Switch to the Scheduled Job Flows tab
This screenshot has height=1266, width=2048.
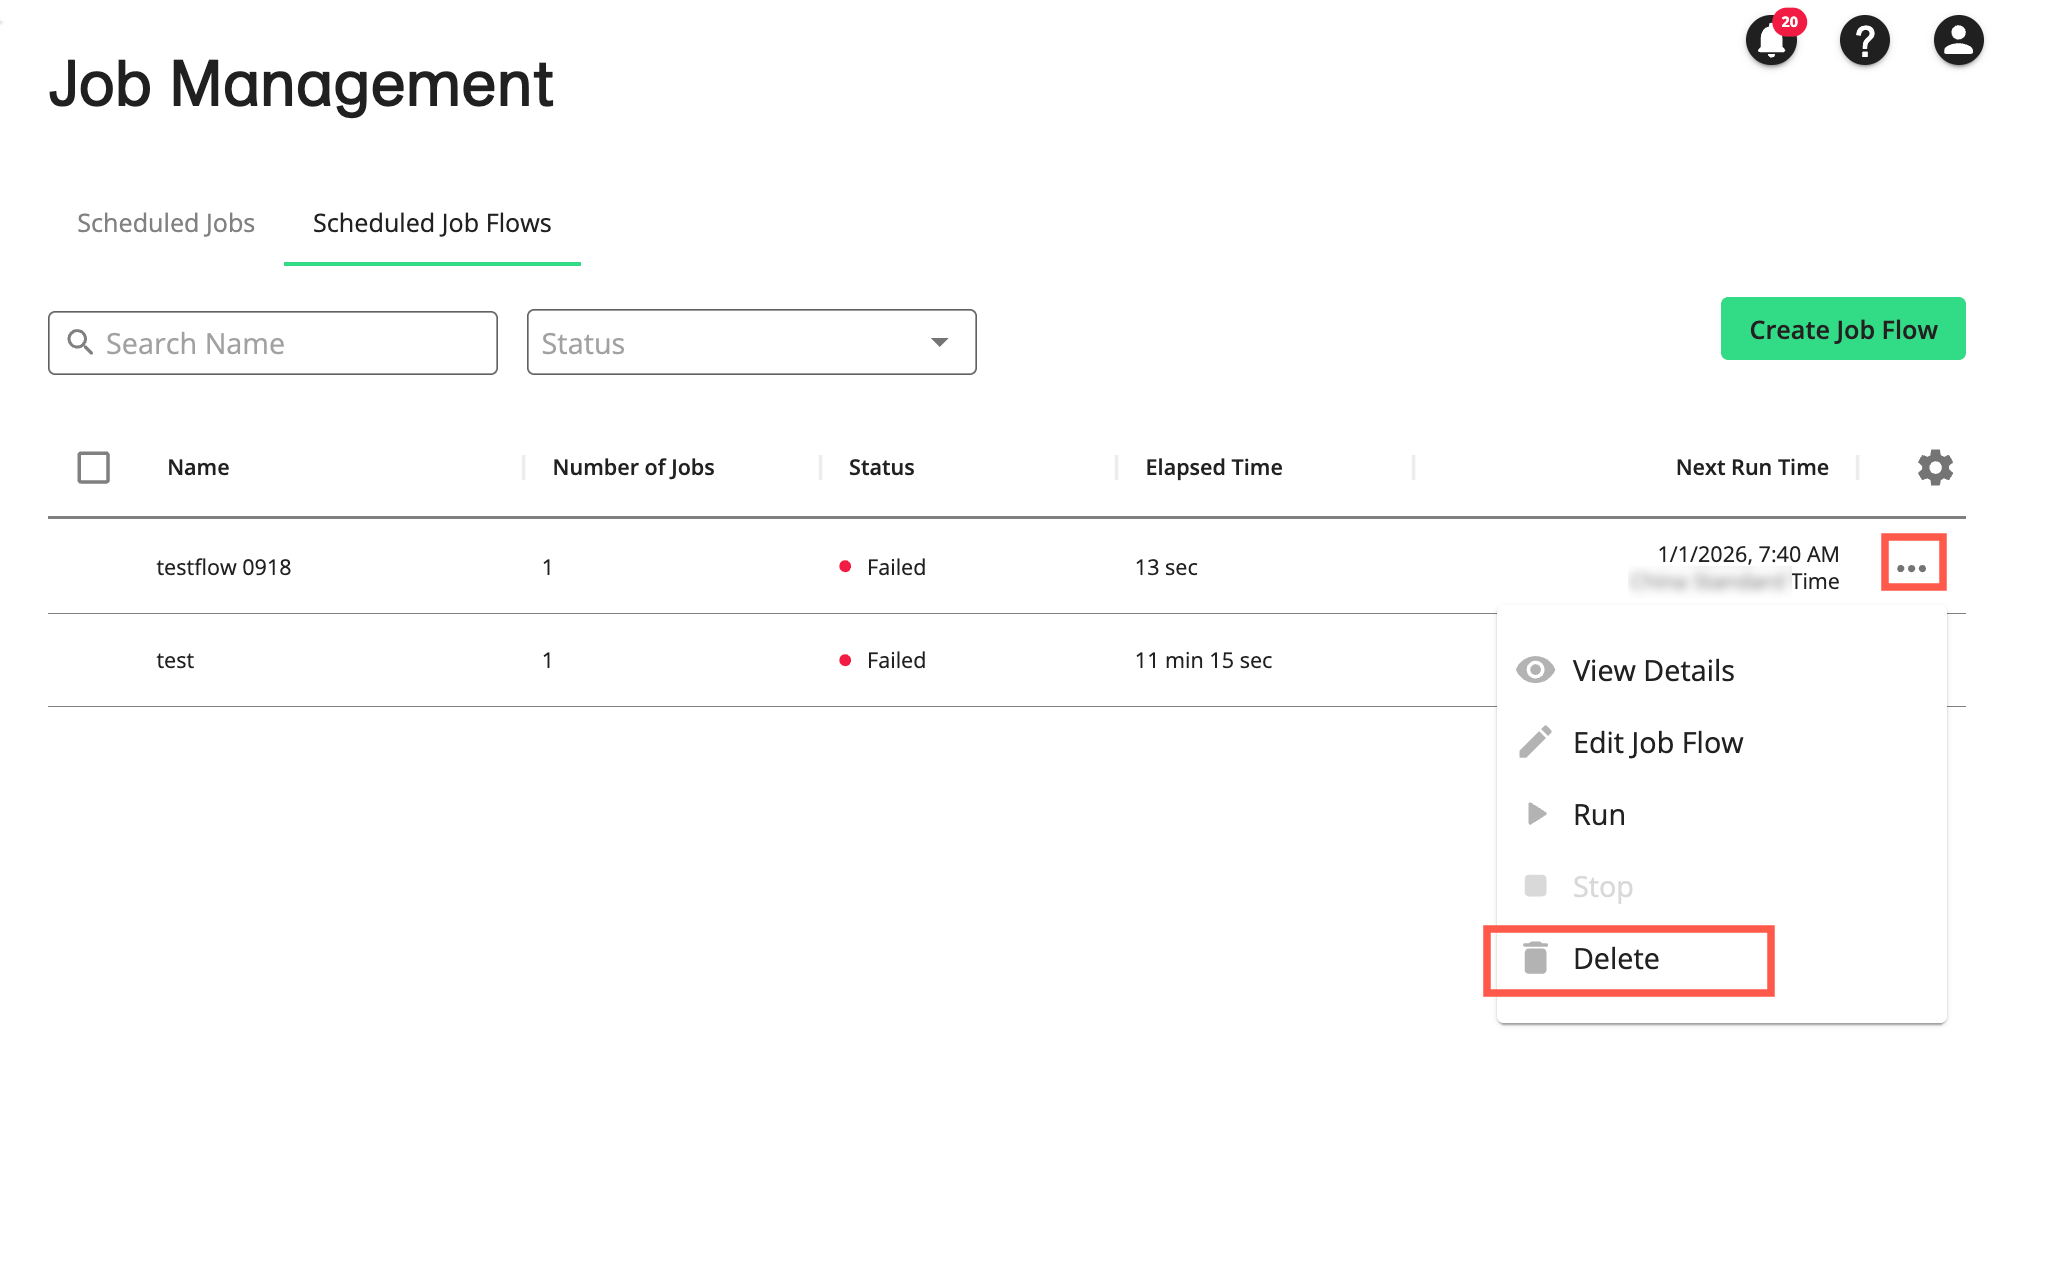coord(431,223)
